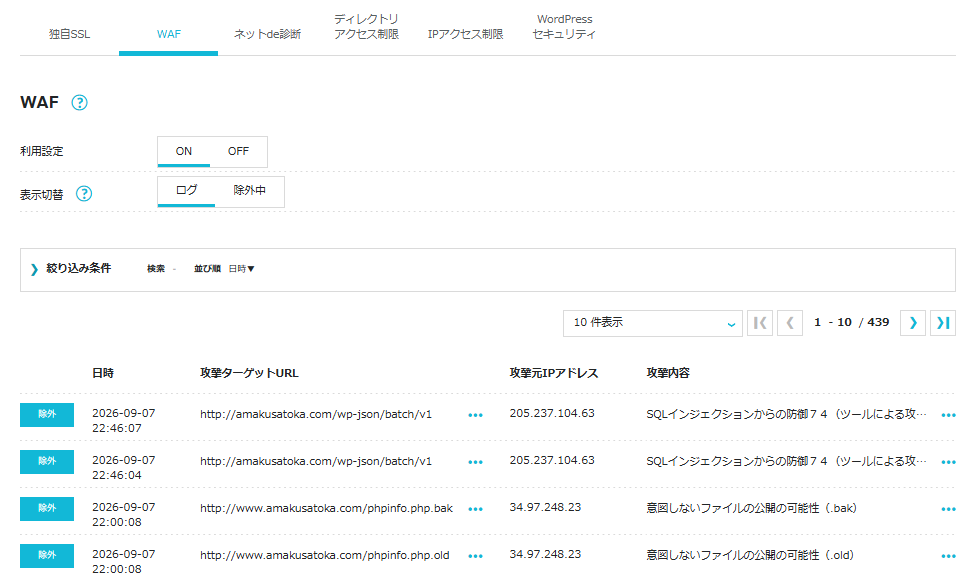
Task: Click 除外 button for 22:46:04 entry
Action: click(47, 462)
